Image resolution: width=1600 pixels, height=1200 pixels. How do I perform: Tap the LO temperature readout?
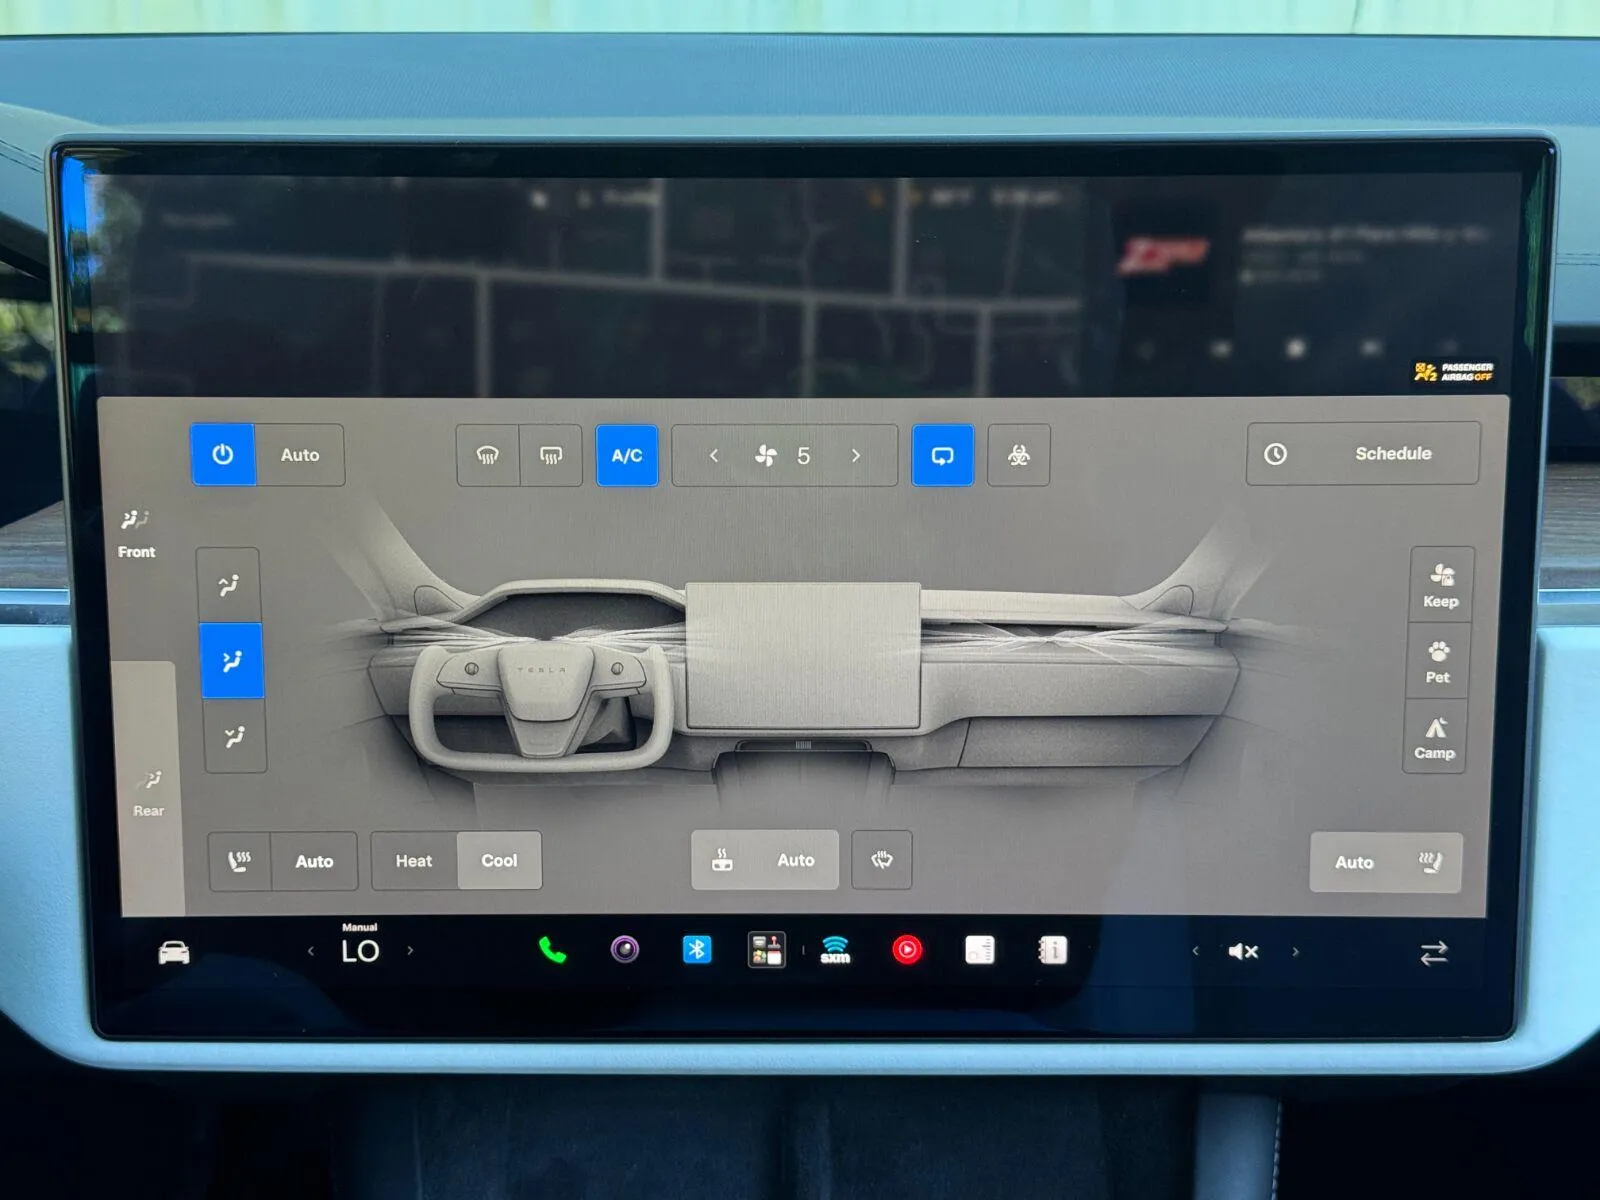point(360,951)
